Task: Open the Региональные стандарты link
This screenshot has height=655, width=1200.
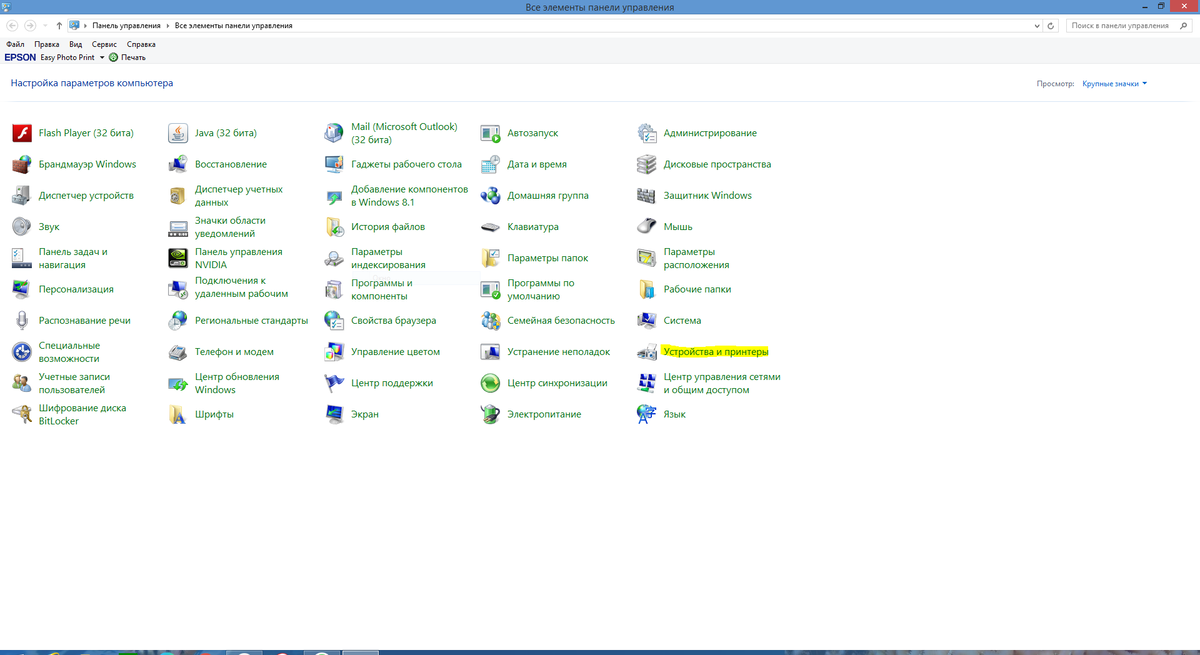Action: point(251,321)
